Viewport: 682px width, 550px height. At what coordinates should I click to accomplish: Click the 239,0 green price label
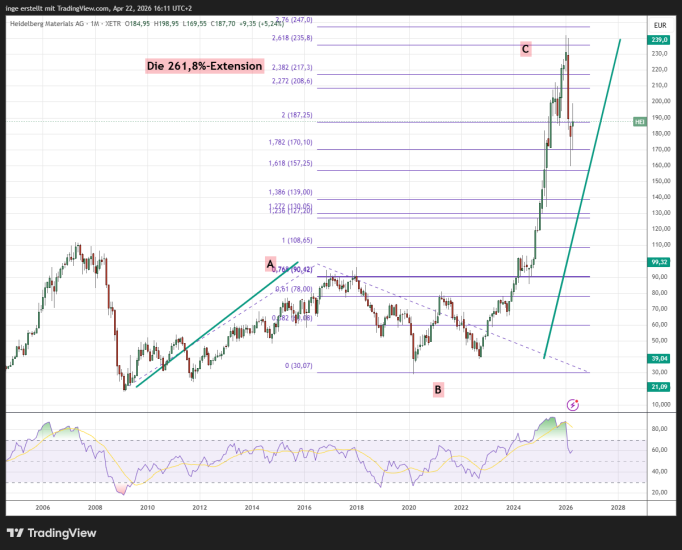[x=659, y=40]
